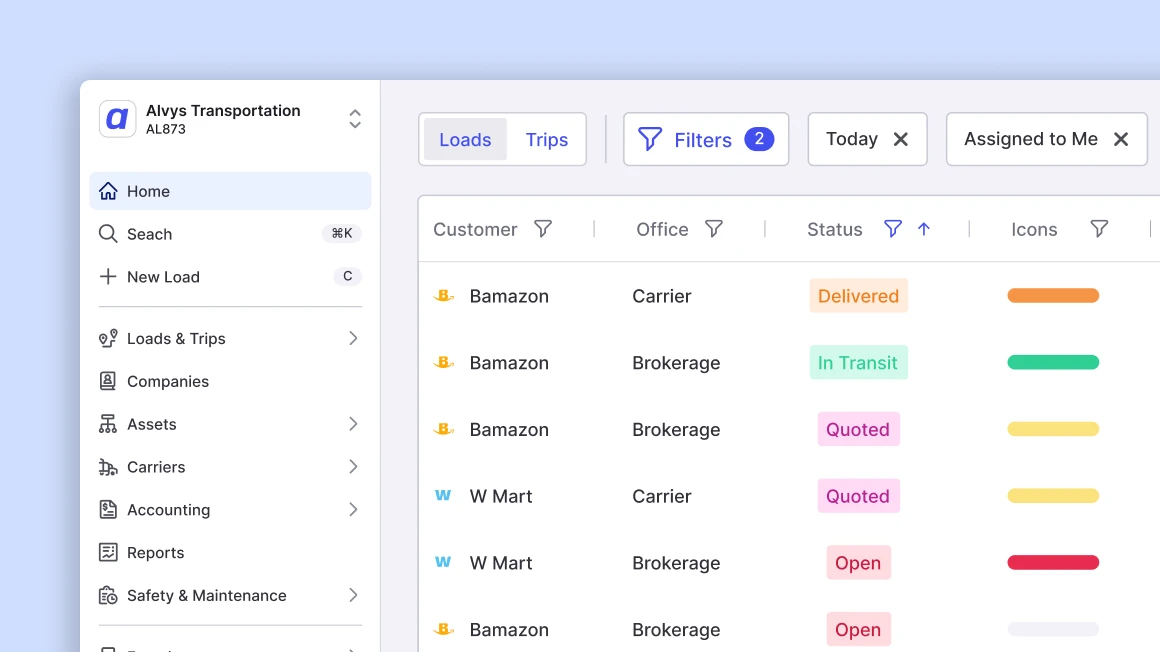Image resolution: width=1160 pixels, height=652 pixels.
Task: Click the ⌘K shortcut badge
Action: coord(342,234)
